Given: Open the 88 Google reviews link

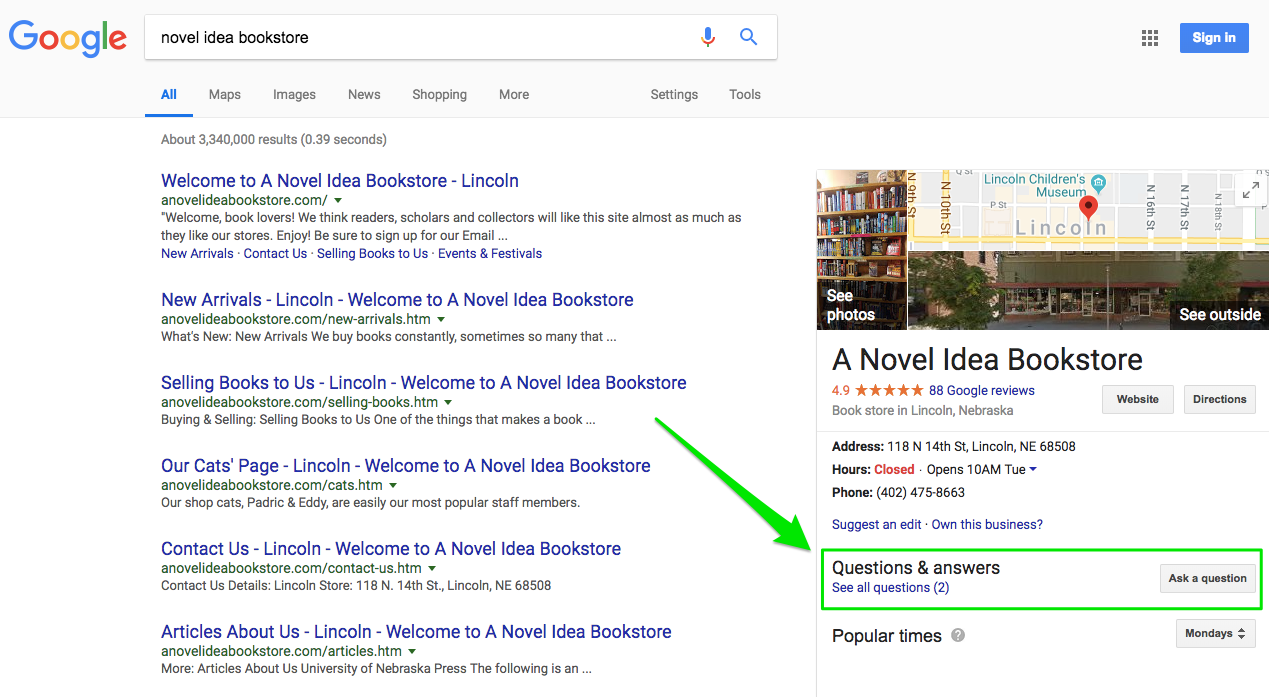Looking at the screenshot, I should [982, 390].
